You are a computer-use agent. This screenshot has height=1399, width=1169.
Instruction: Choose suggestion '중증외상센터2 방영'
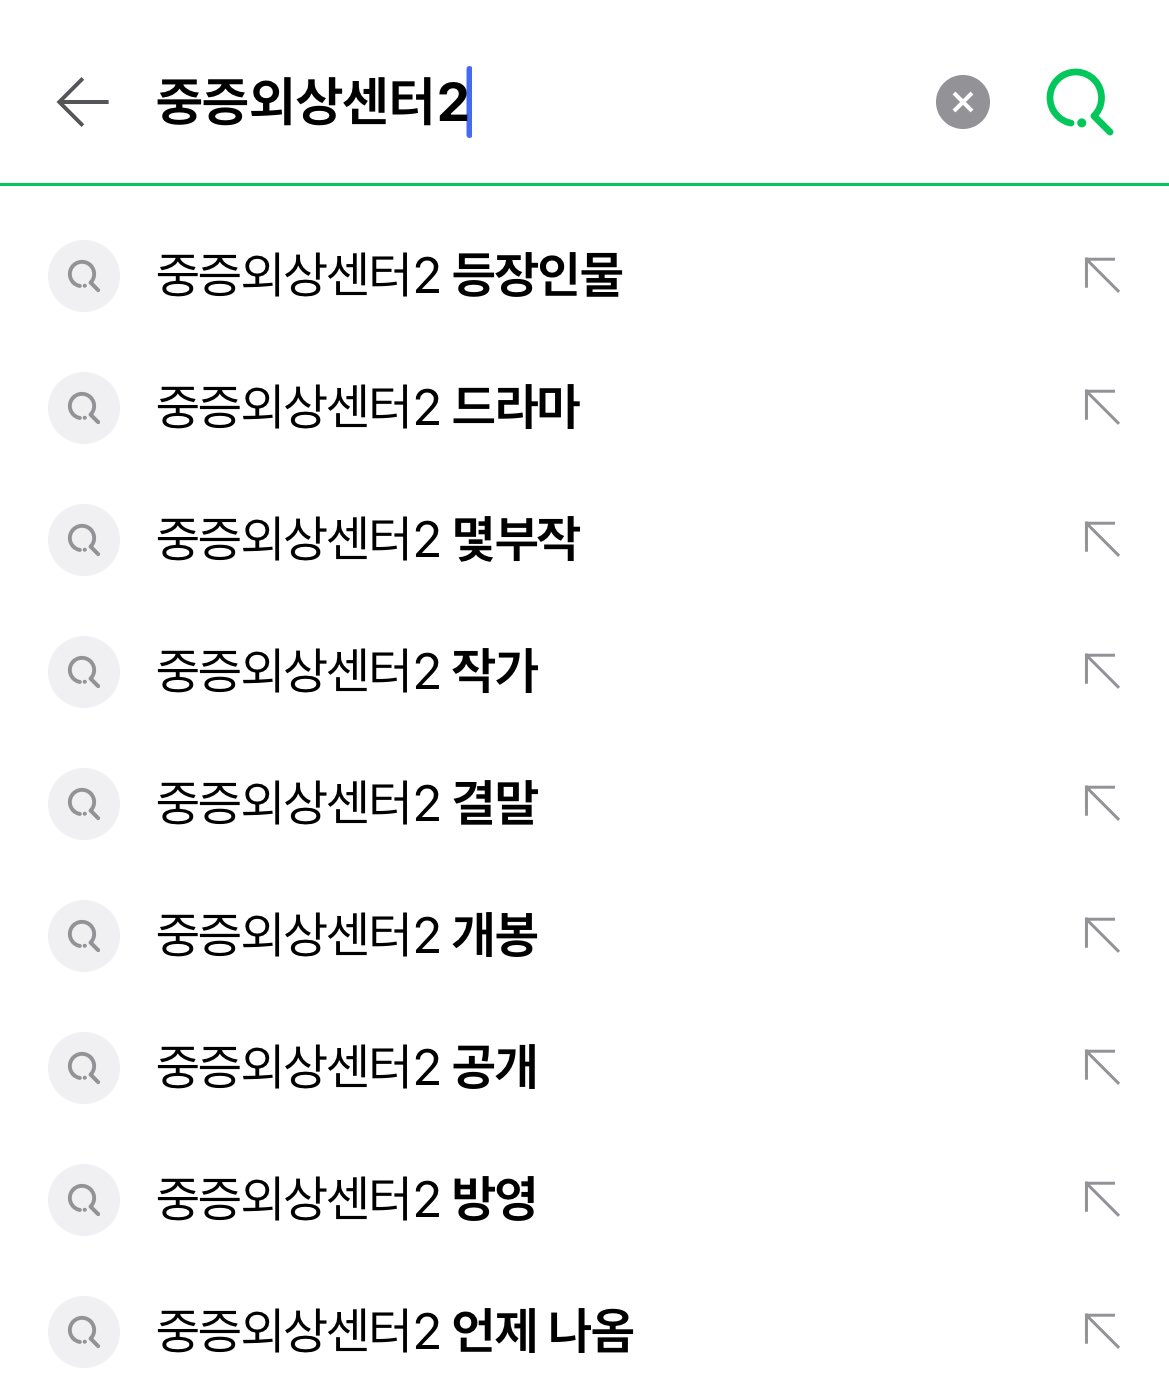pos(347,1199)
